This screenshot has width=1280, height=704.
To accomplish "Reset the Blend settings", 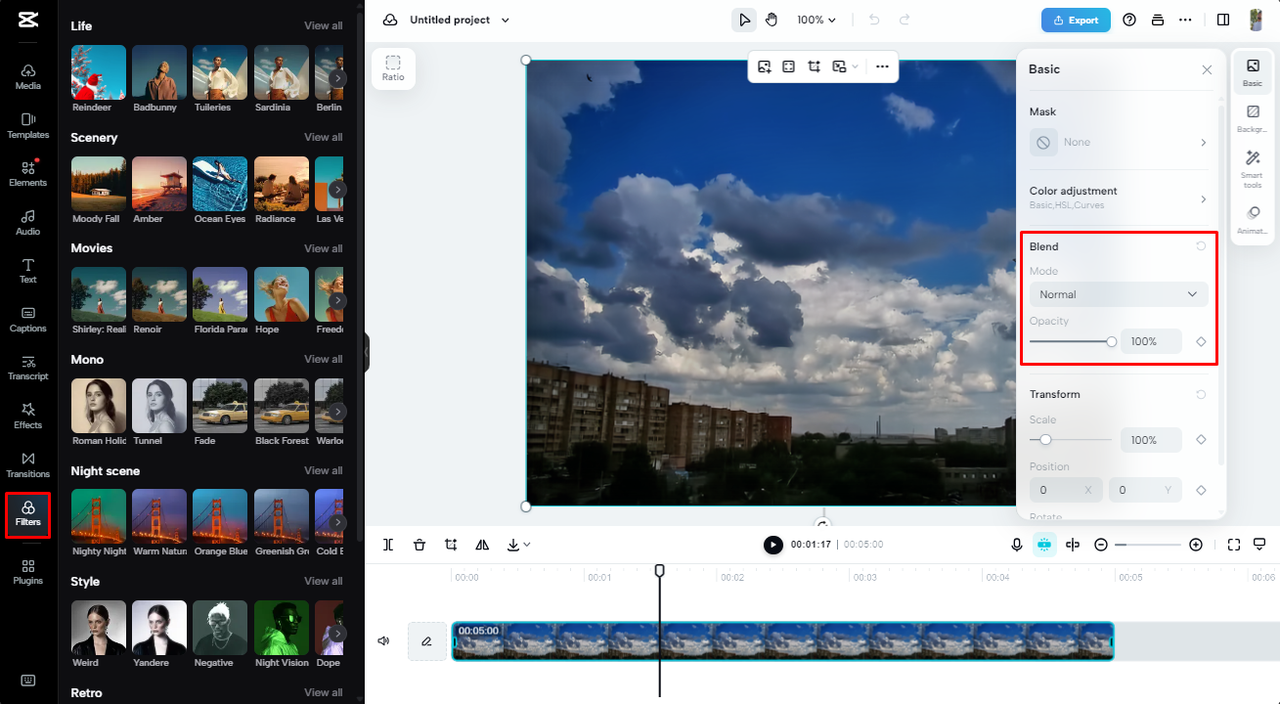I will [x=1201, y=246].
